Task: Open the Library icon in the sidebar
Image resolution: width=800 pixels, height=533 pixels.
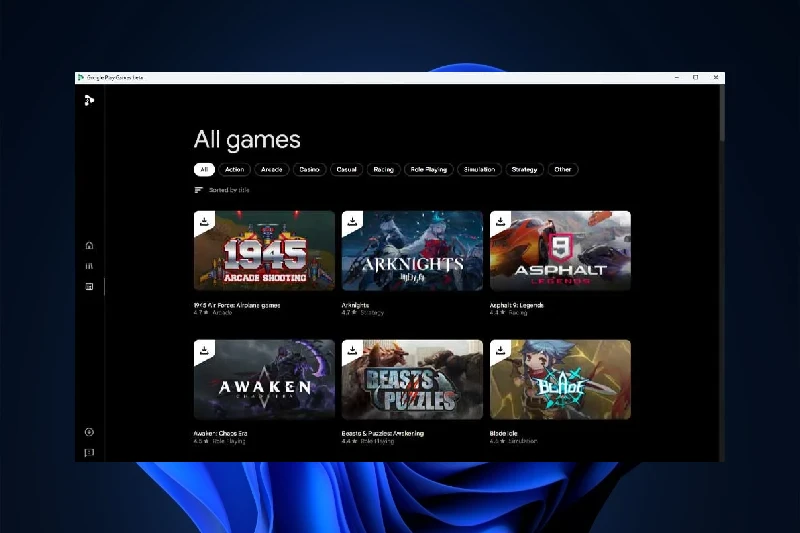Action: (89, 266)
